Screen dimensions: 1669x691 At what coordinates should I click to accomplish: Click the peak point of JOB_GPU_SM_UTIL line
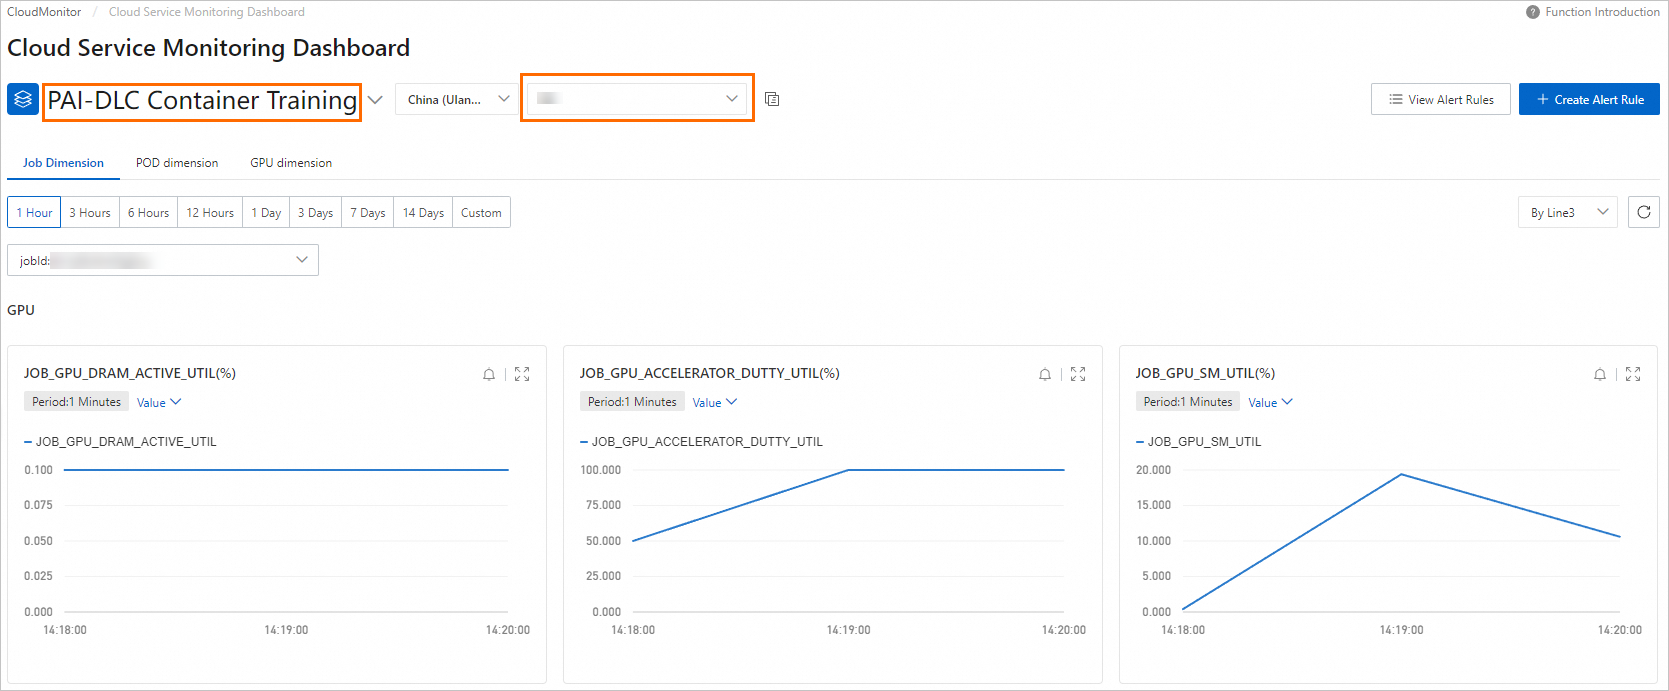(1401, 474)
